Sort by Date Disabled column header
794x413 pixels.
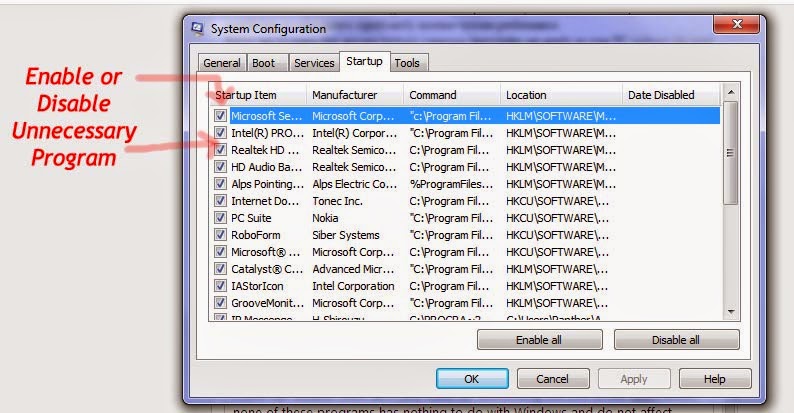tap(670, 95)
